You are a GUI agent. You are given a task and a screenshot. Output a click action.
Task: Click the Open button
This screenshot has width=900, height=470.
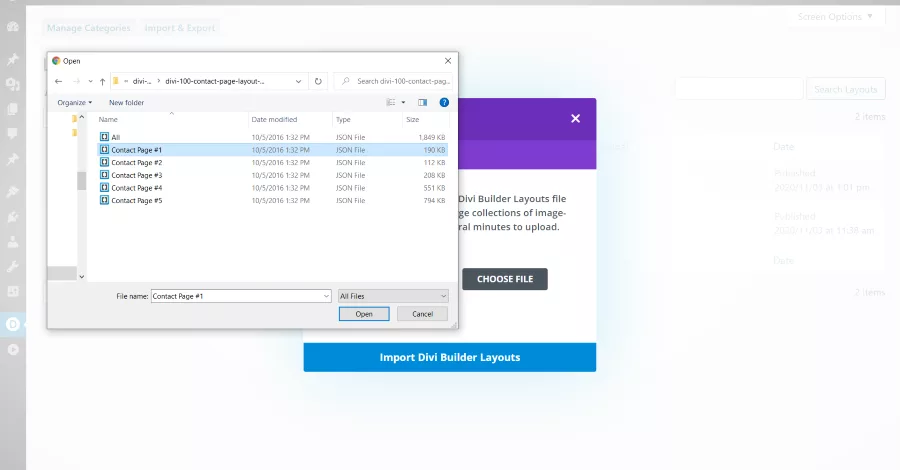point(364,314)
